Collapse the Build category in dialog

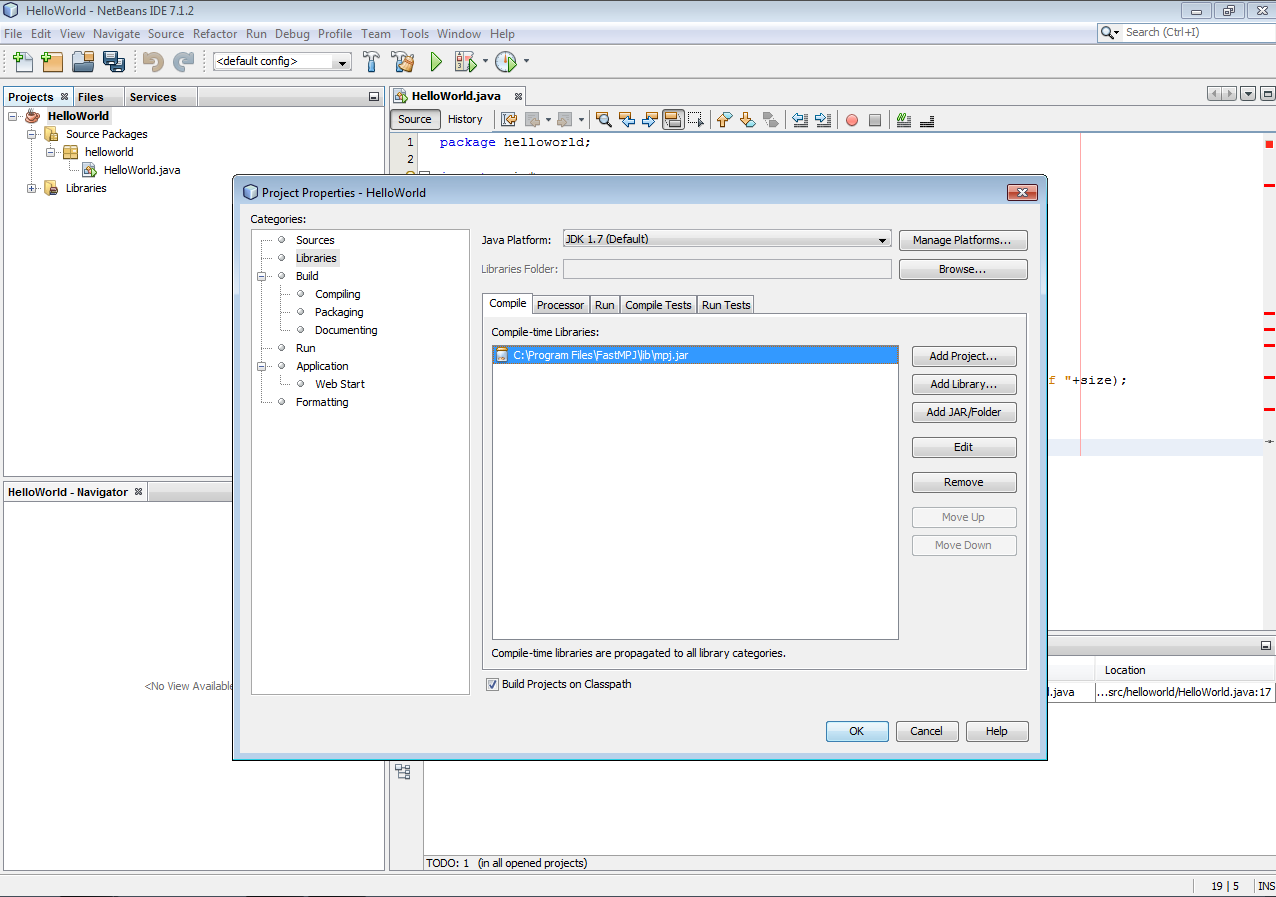click(263, 276)
